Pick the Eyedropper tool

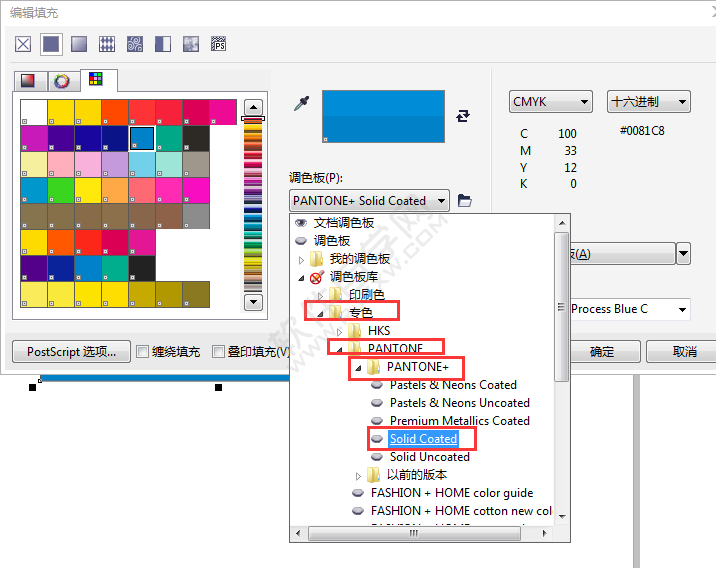click(x=302, y=104)
